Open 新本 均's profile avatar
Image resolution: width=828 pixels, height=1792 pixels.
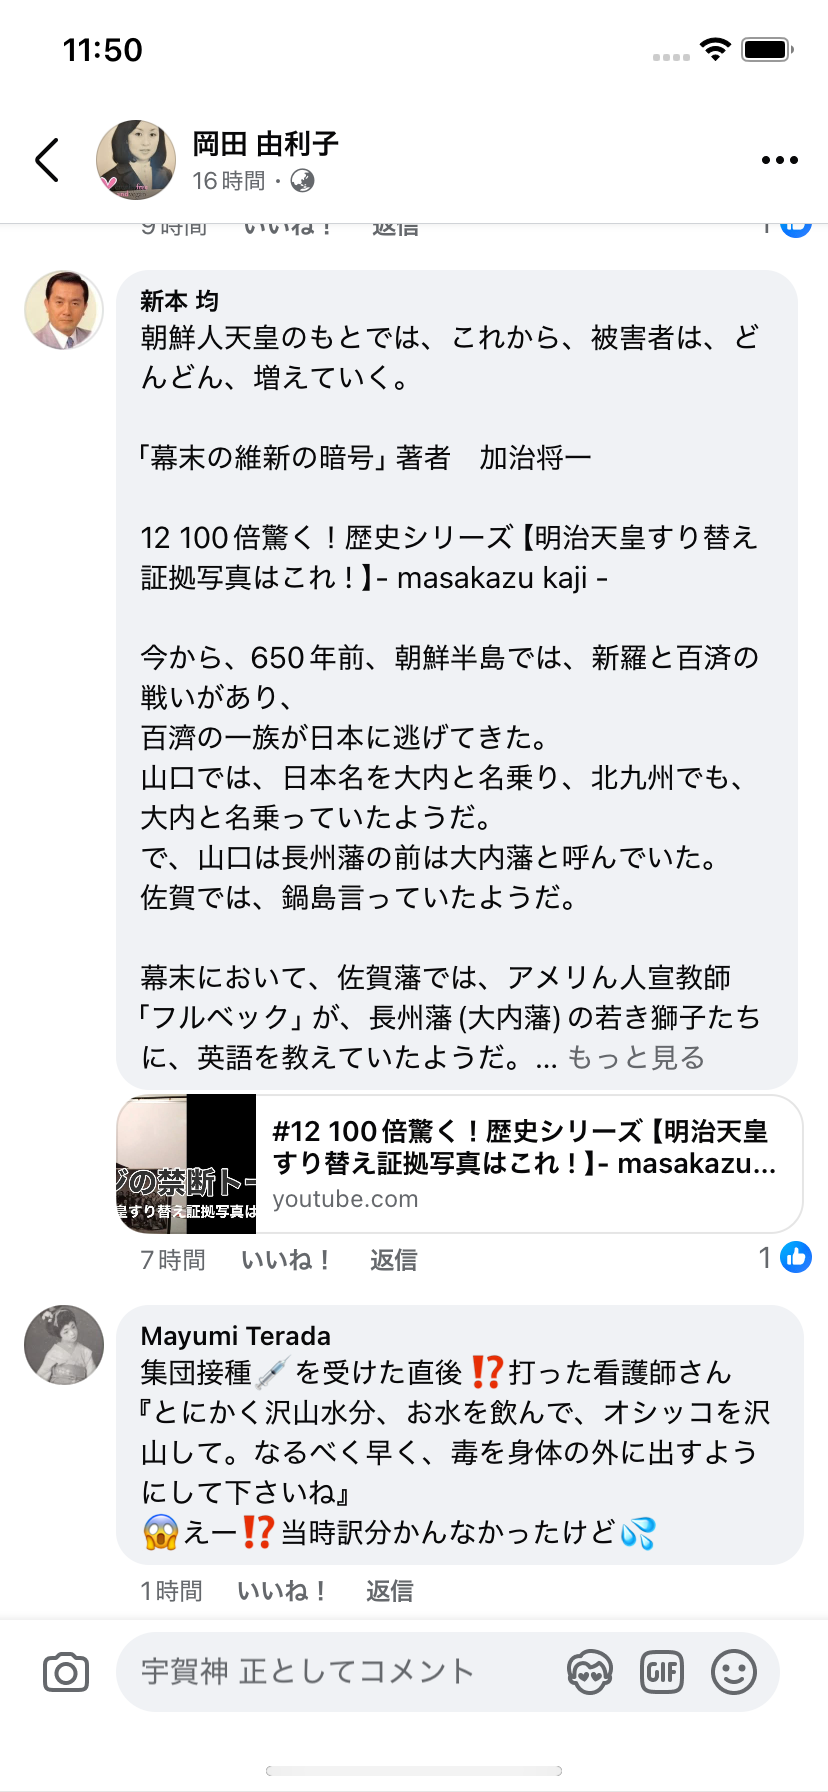64,310
